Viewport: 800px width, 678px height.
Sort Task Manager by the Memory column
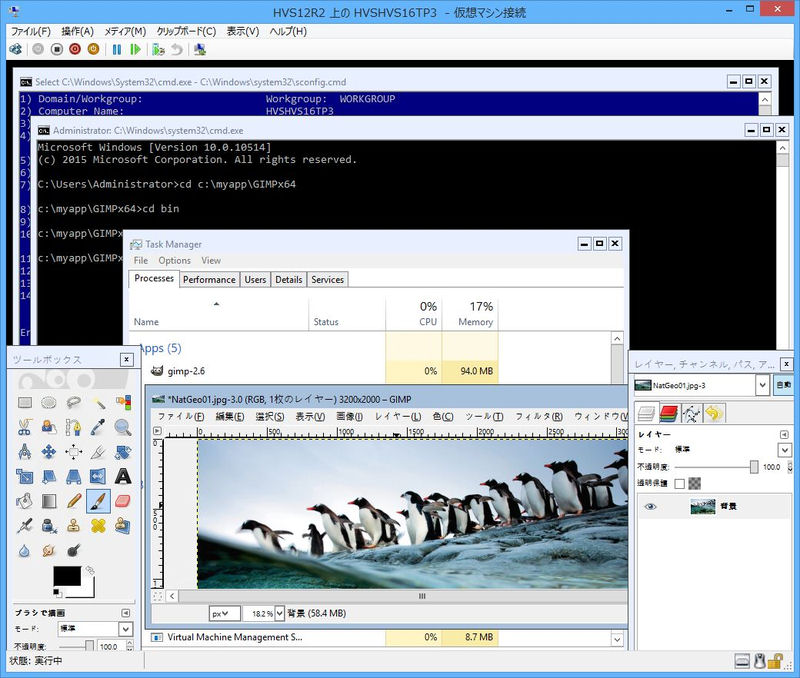(x=470, y=314)
